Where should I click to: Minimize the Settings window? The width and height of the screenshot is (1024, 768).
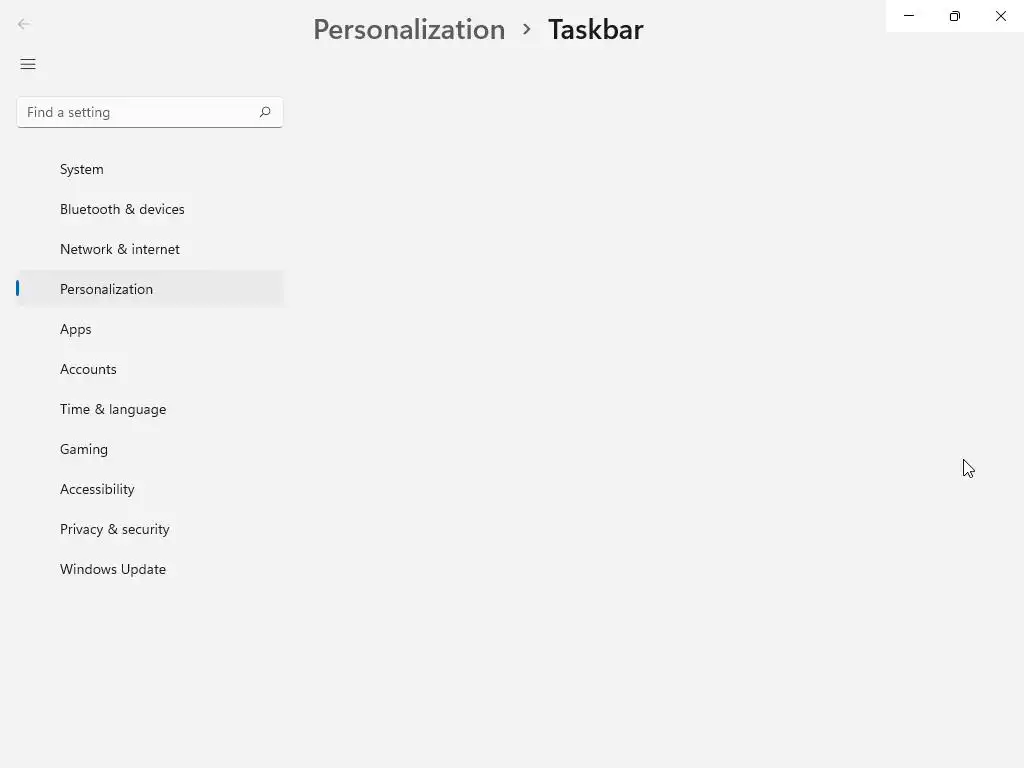click(909, 16)
